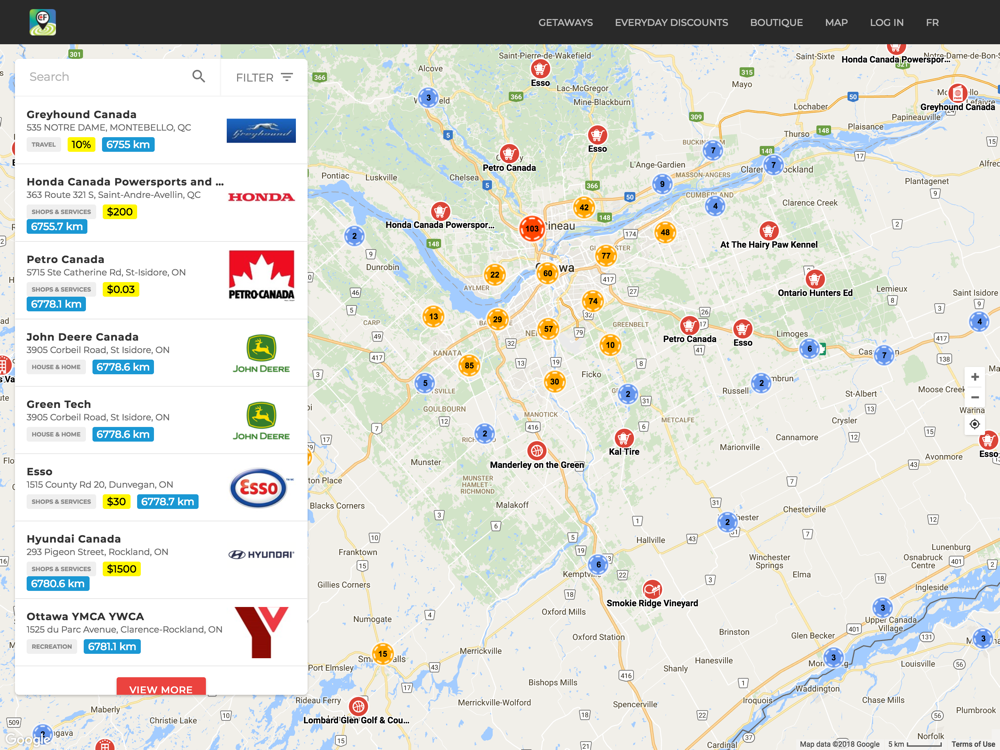Screen dimensions: 1000x750
Task: Click the orange cluster marker 77
Action: click(606, 256)
